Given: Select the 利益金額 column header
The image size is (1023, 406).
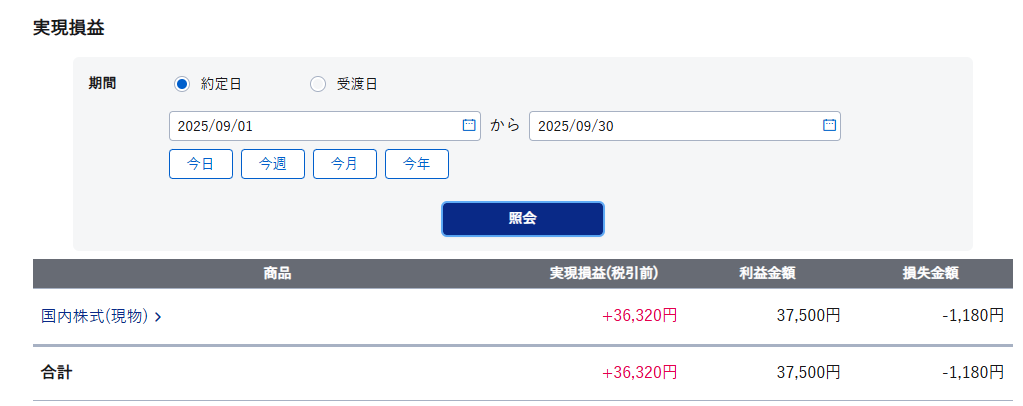Looking at the screenshot, I should (x=767, y=273).
